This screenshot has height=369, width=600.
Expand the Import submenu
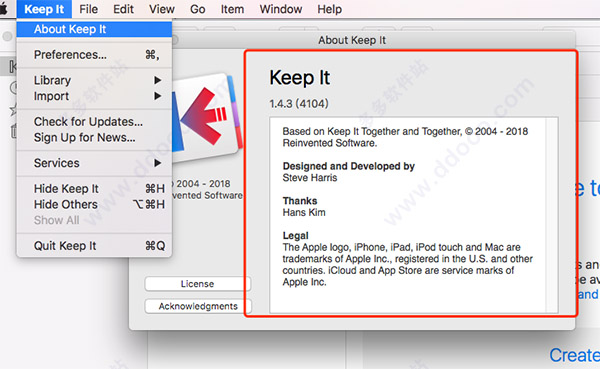click(94, 96)
